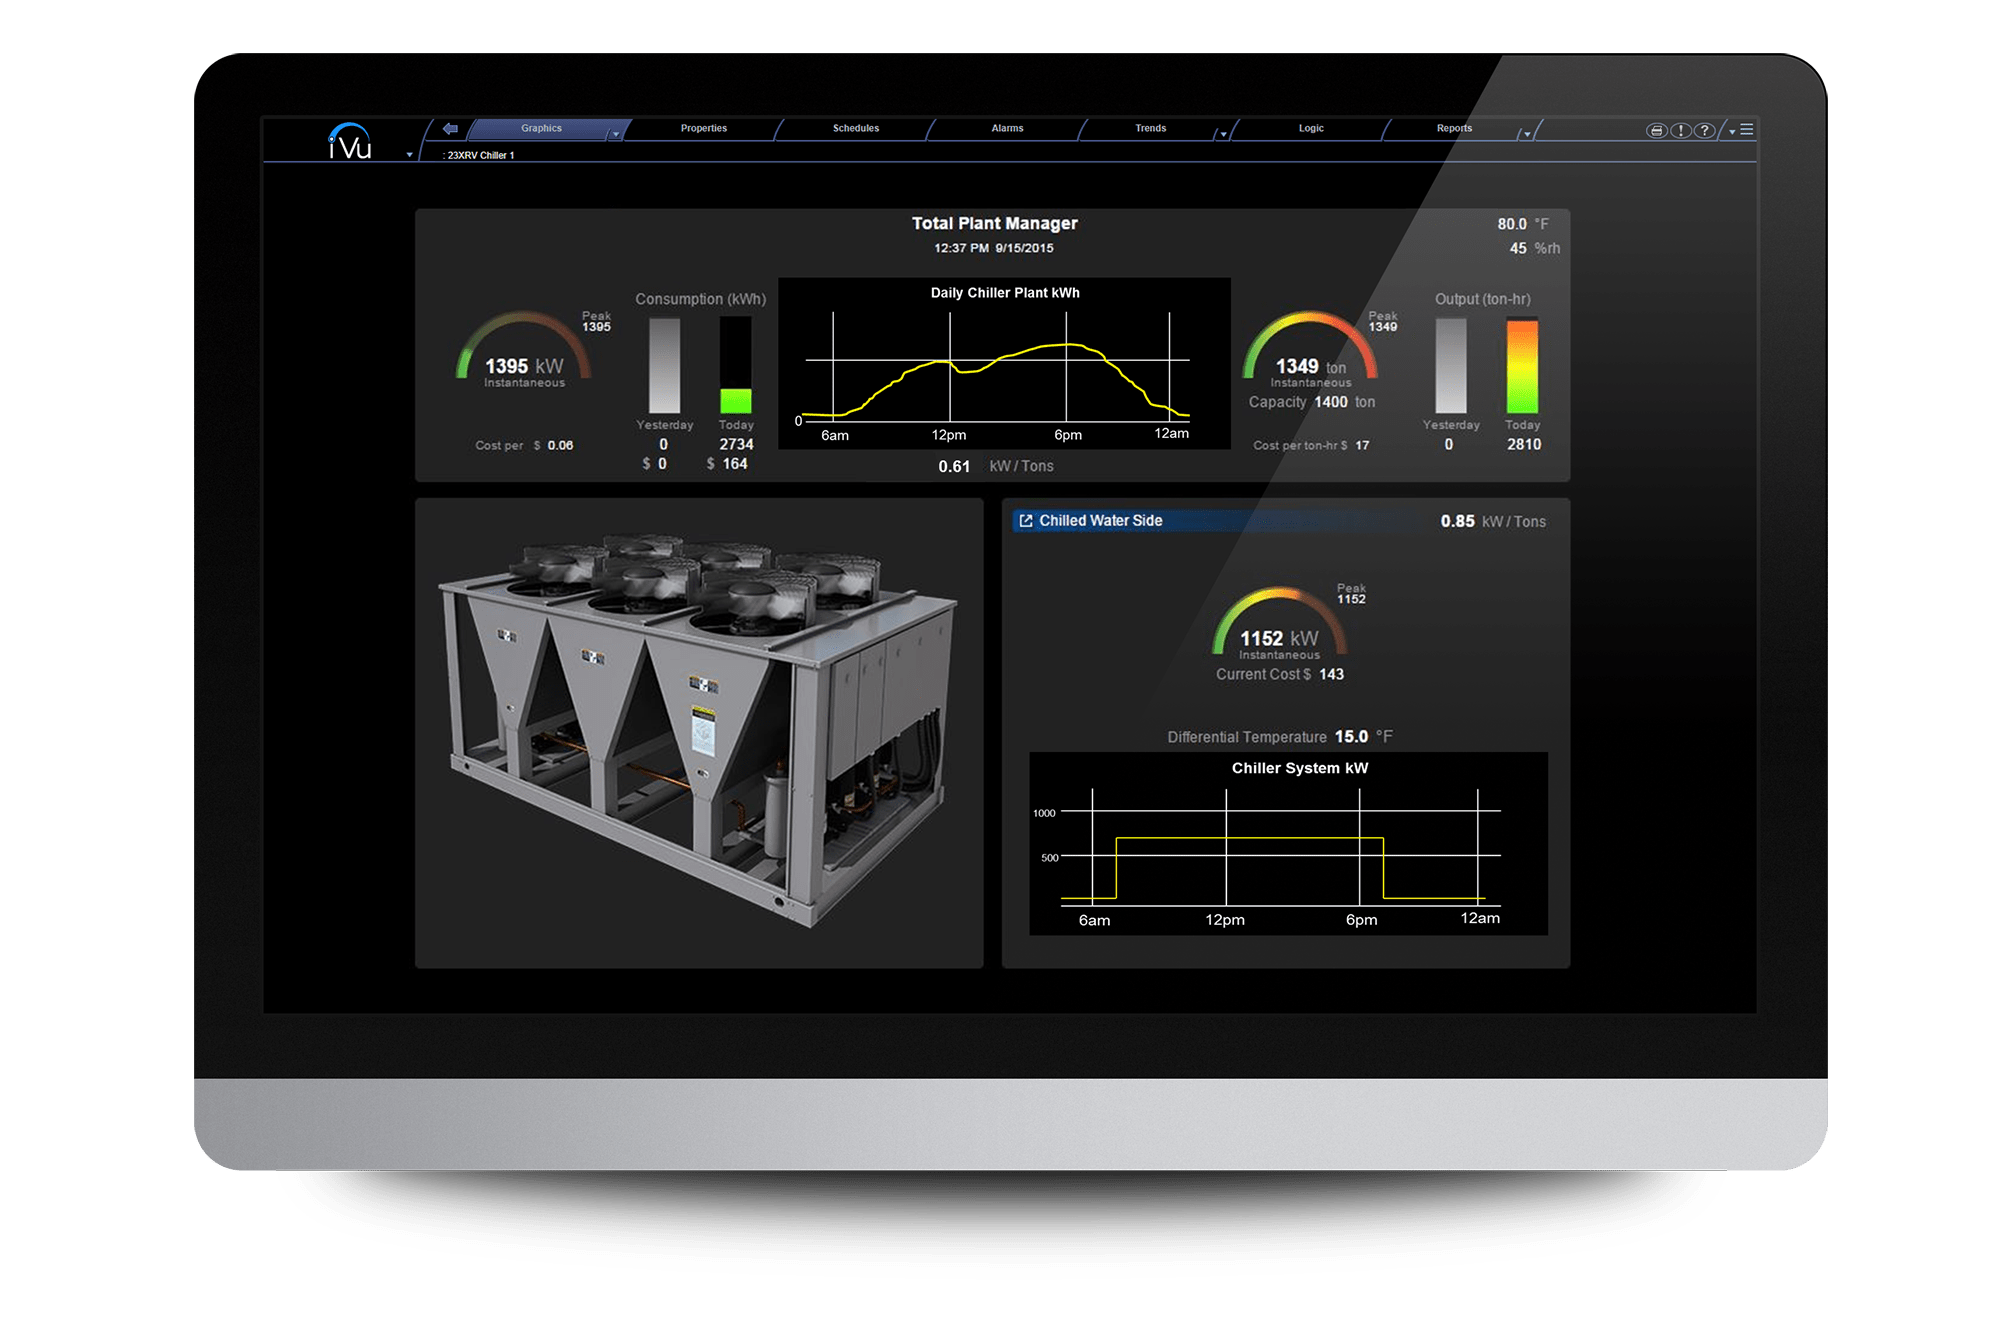Open the Schedules tab
Image resolution: width=2000 pixels, height=1333 pixels.
856,129
